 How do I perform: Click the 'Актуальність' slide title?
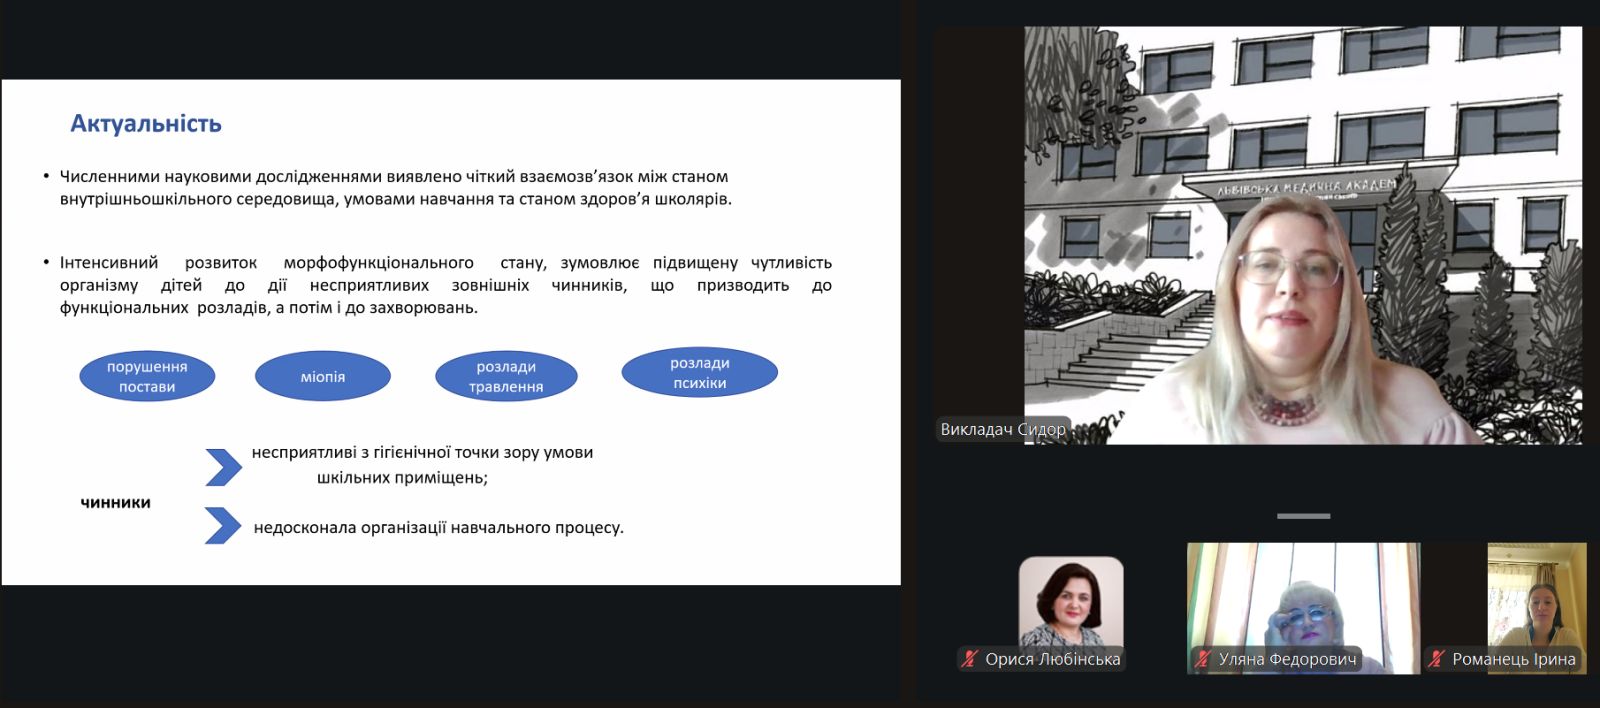pyautogui.click(x=146, y=124)
